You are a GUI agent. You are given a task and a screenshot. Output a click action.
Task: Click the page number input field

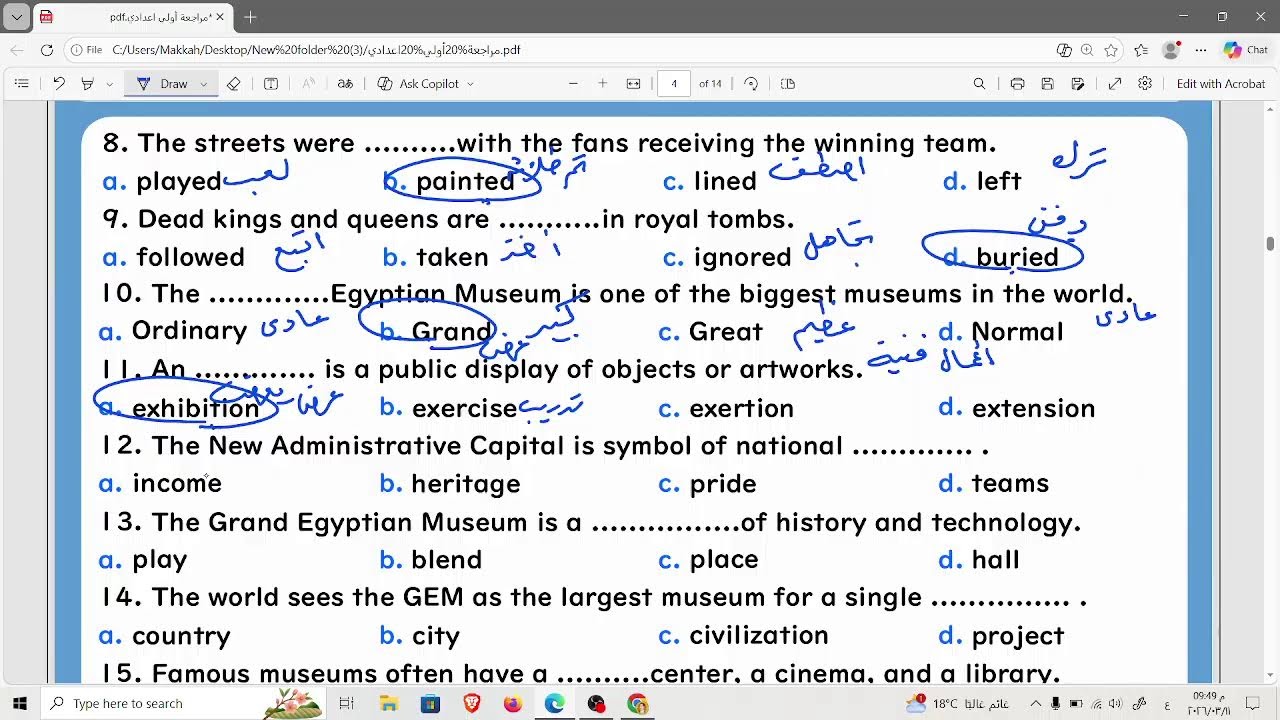[x=674, y=84]
